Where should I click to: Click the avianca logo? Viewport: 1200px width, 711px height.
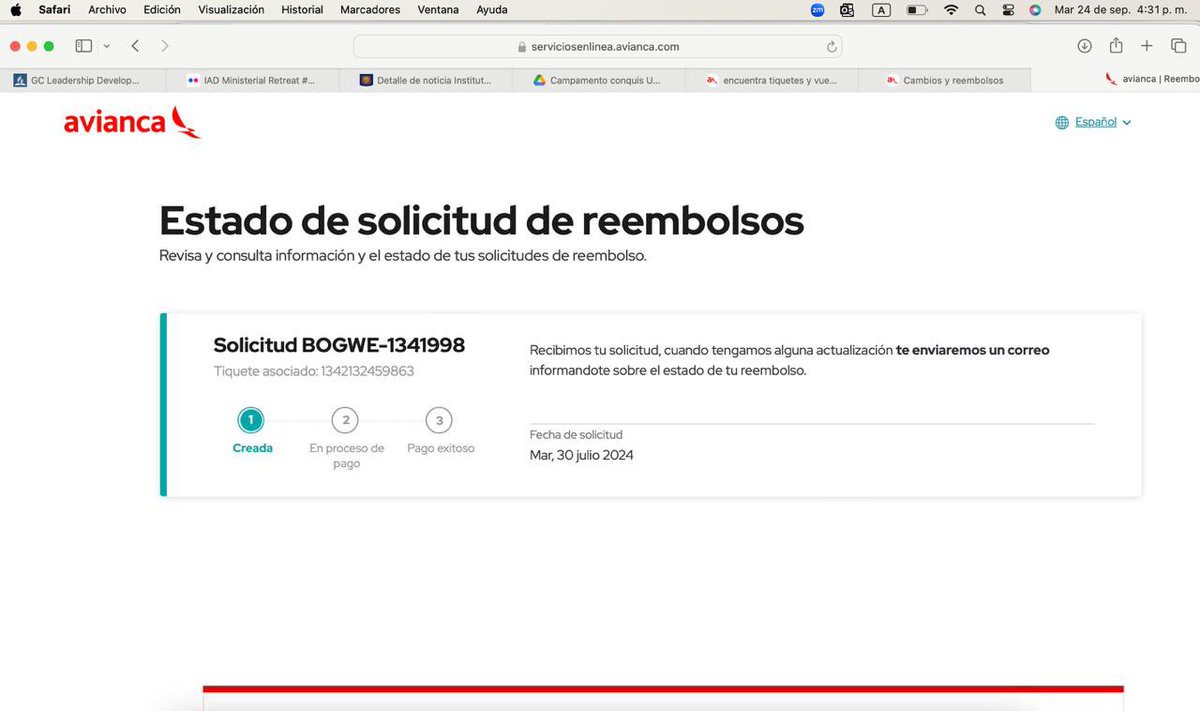click(x=131, y=122)
